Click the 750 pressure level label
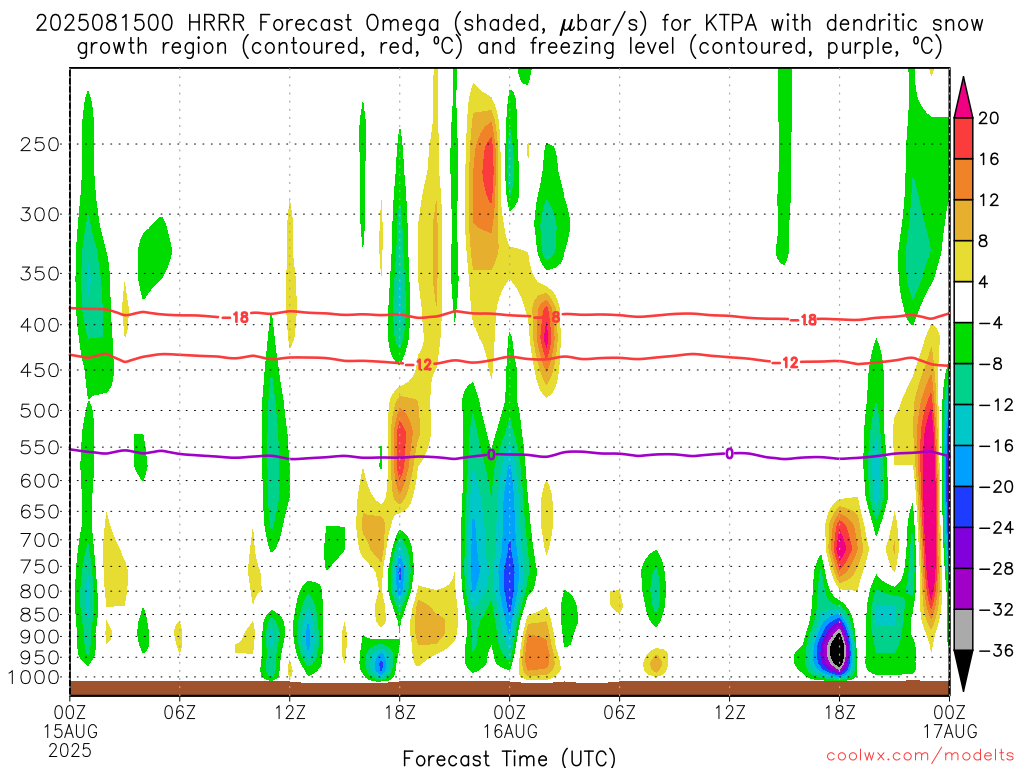Viewport: 1024px width, 768px height. point(40,567)
